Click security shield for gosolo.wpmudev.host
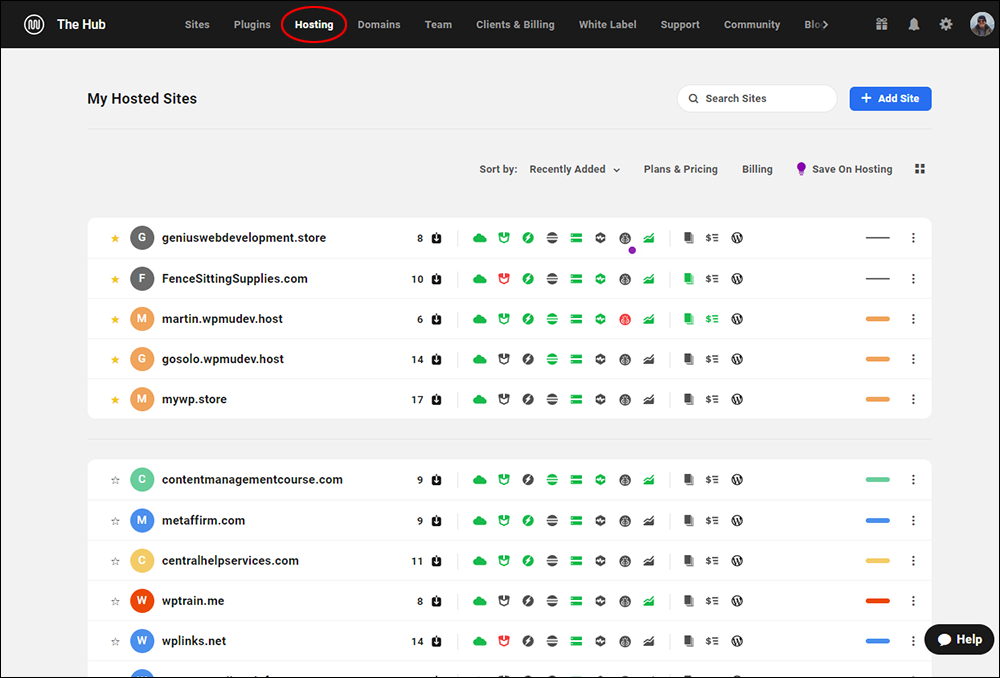1000x678 pixels. tap(504, 359)
